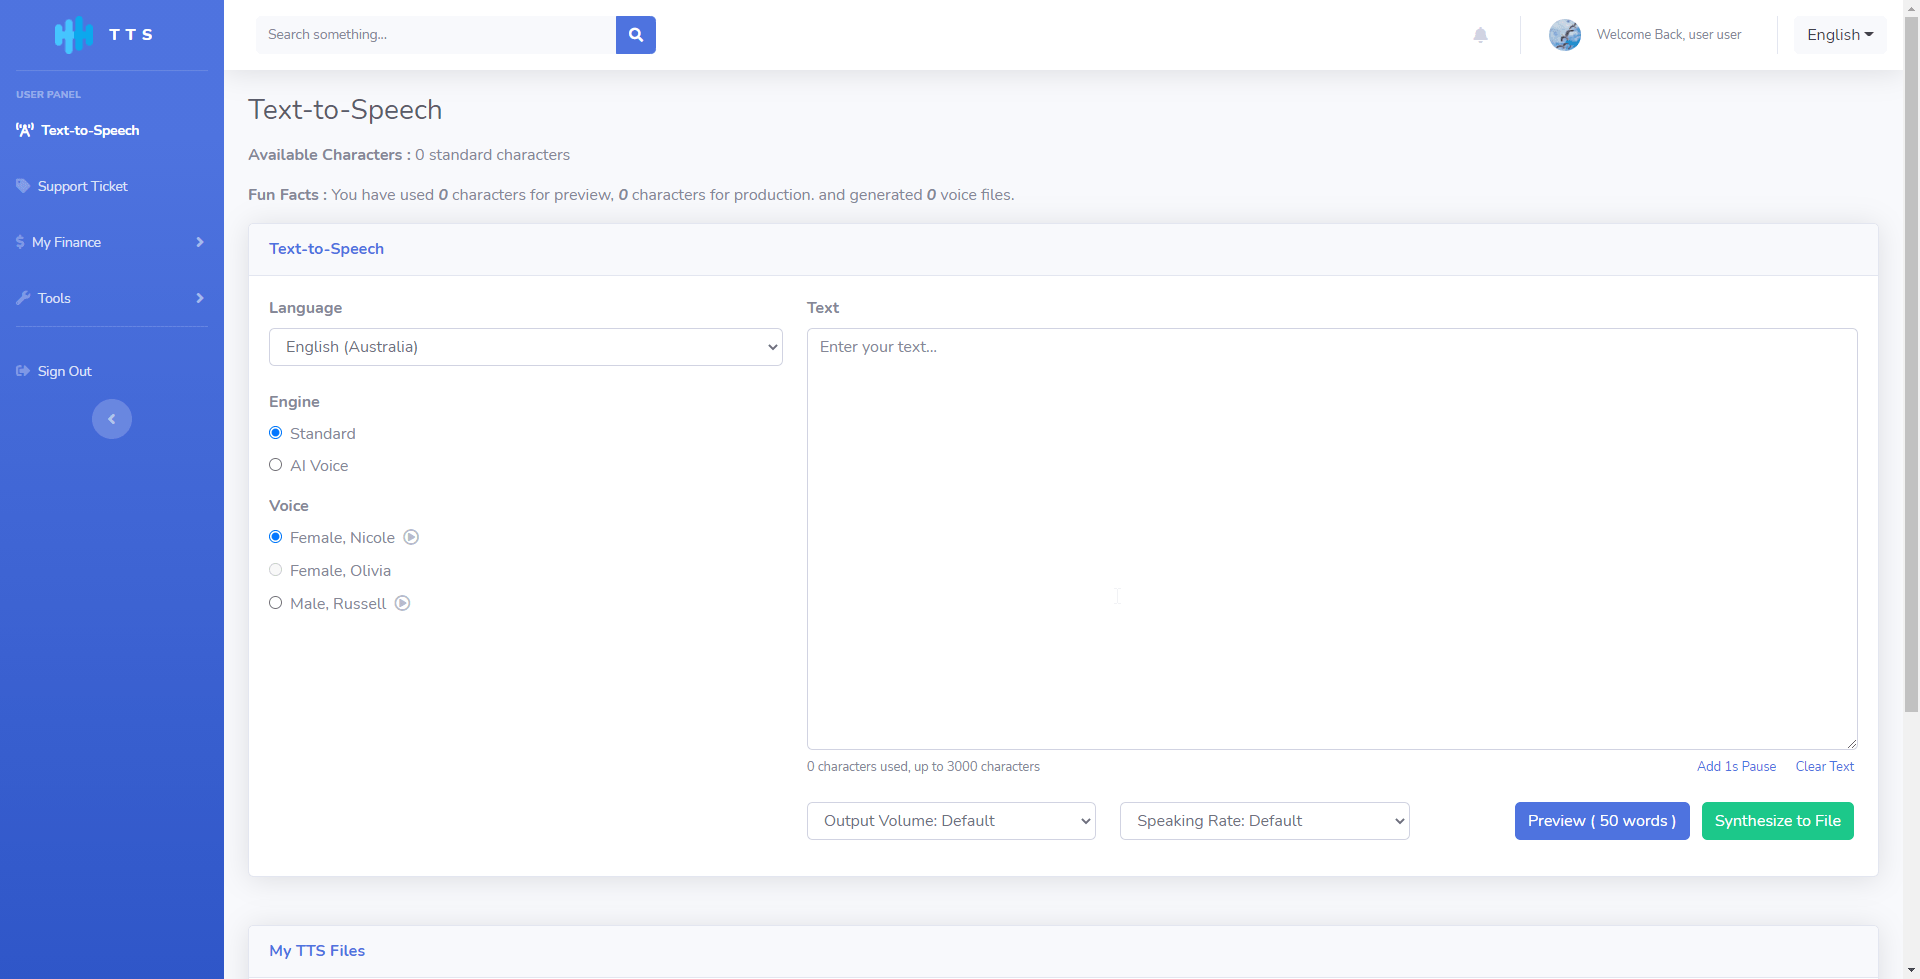1920x979 pixels.
Task: Go to Text-to-Speech in the sidebar
Action: (90, 130)
